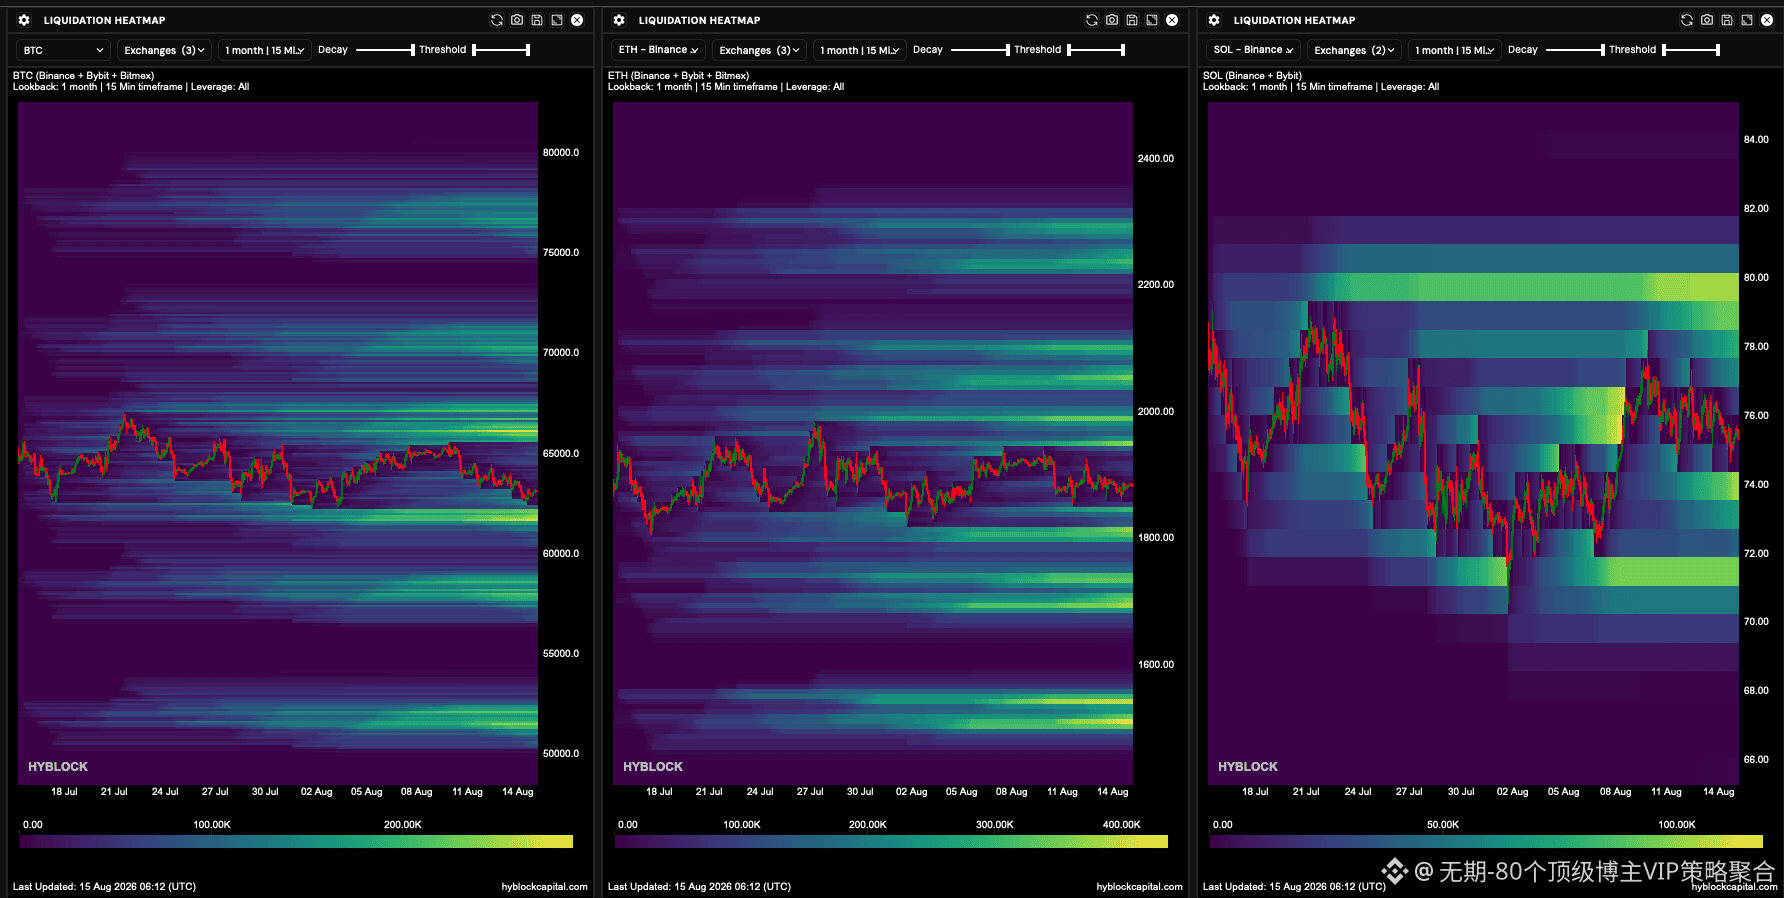
Task: Visit hyblockcapital.com link under ETH heatmap
Action: pyautogui.click(x=1139, y=887)
